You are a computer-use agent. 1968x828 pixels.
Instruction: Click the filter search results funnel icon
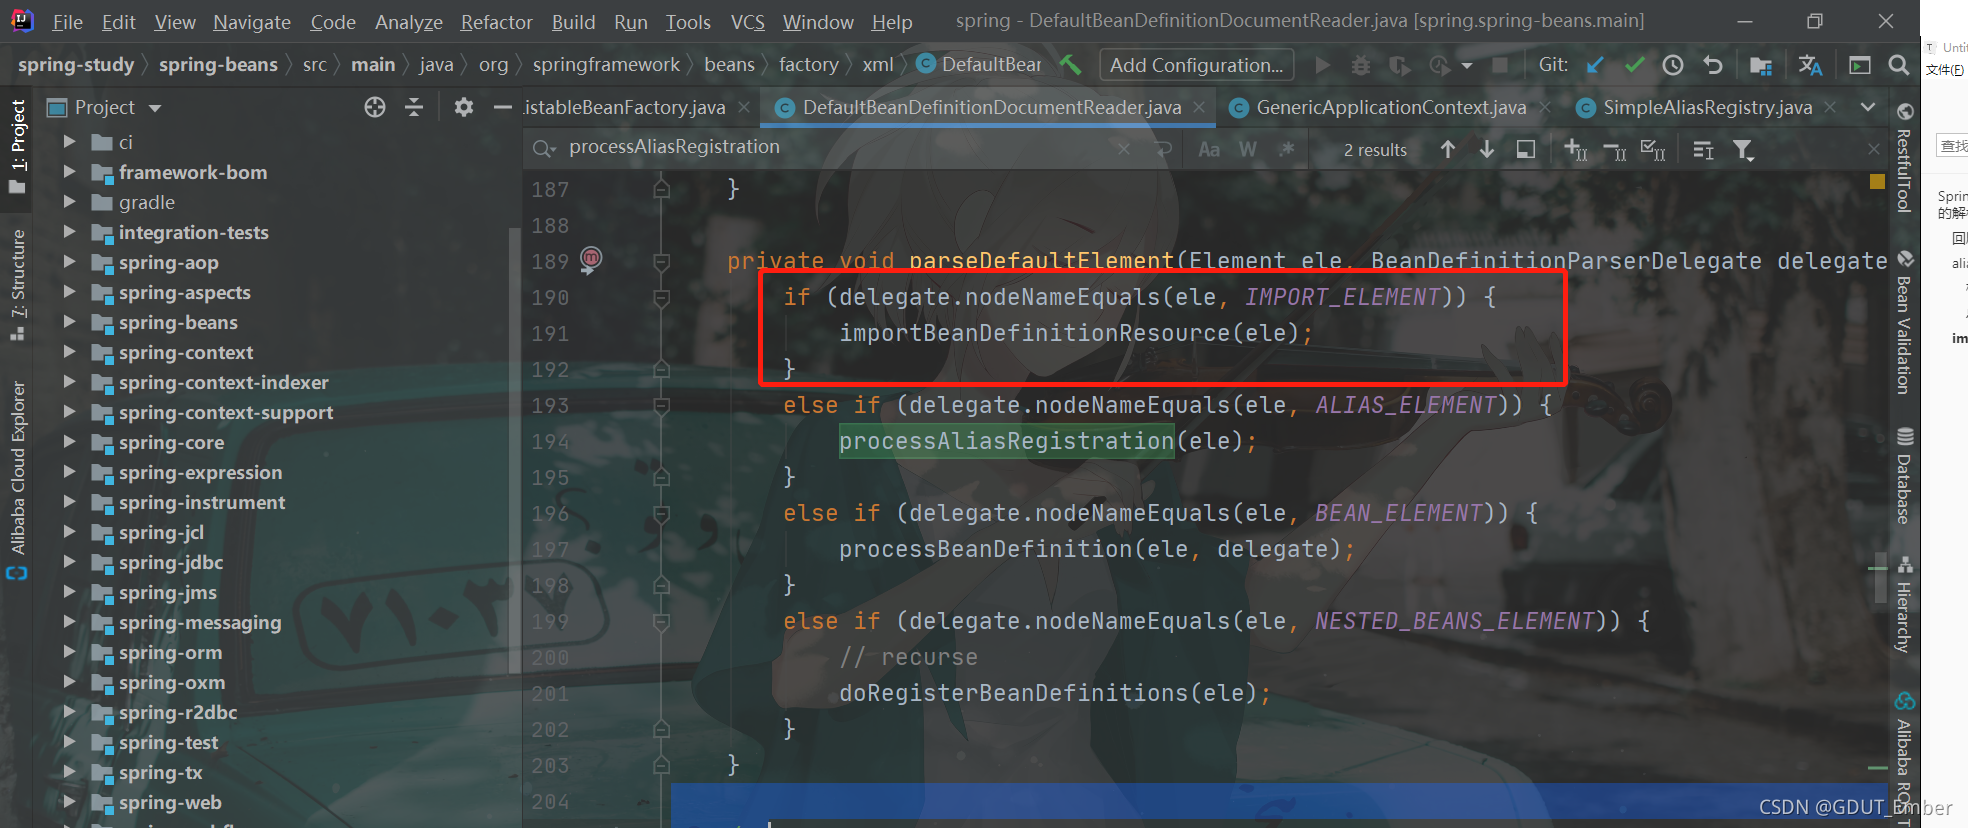point(1744,150)
